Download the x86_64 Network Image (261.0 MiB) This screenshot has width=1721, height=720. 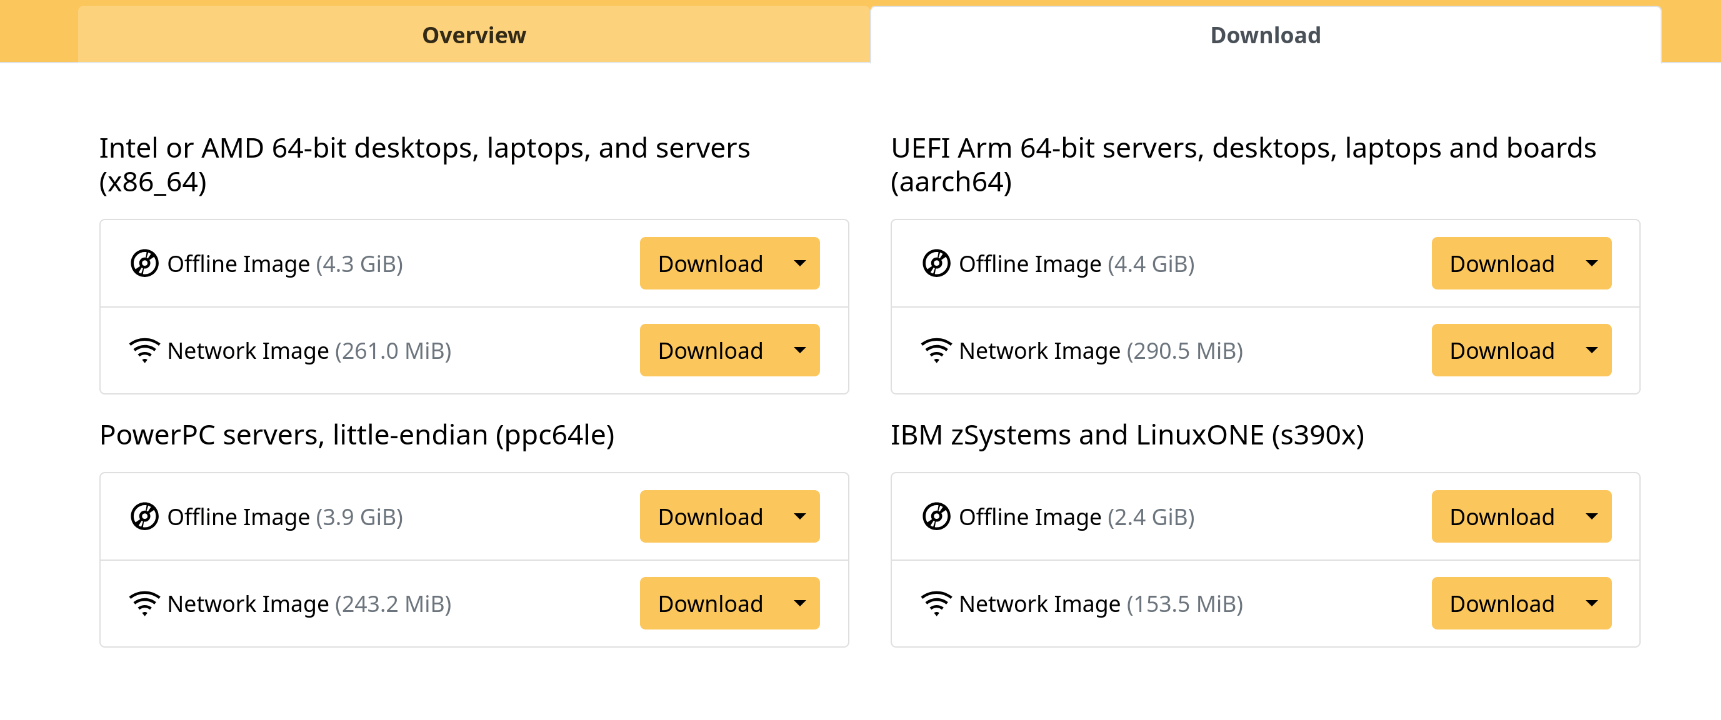[x=710, y=350]
